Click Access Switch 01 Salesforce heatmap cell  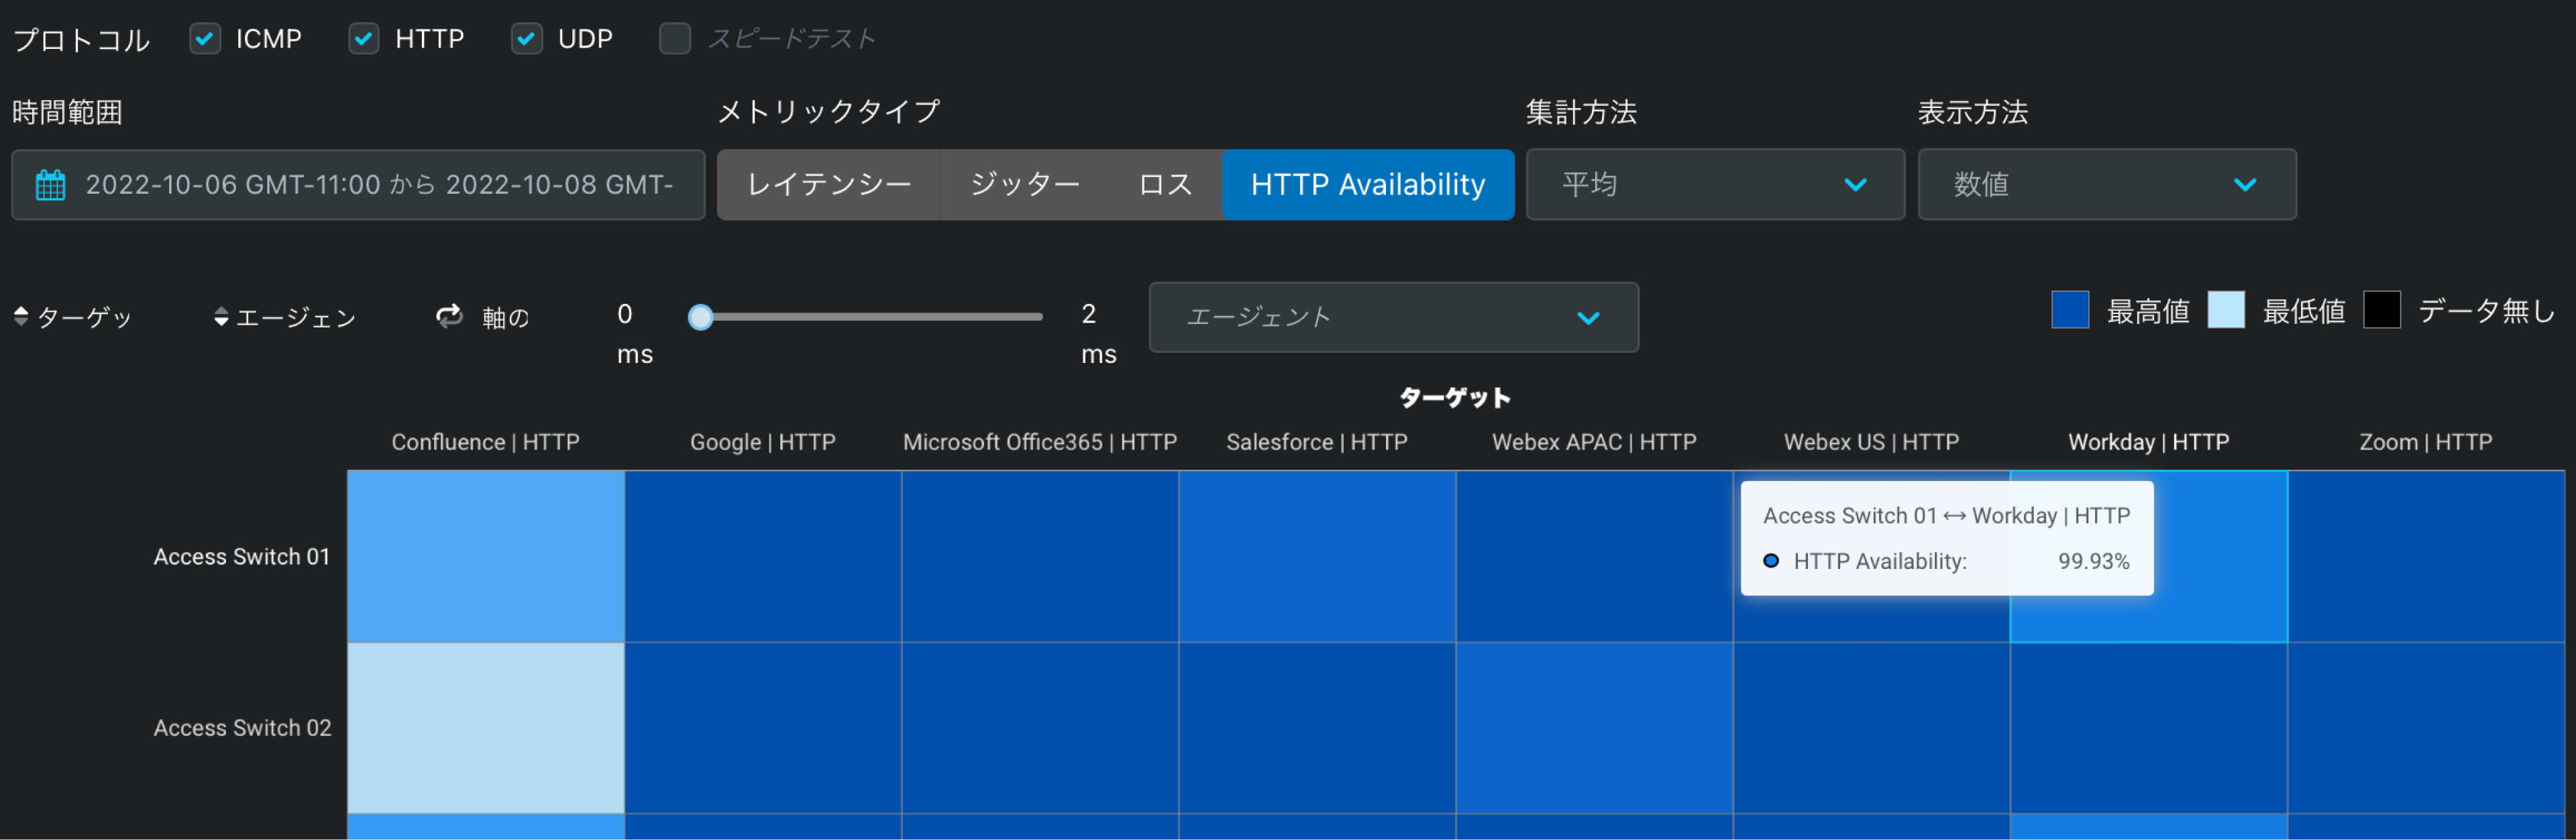[x=1317, y=557]
